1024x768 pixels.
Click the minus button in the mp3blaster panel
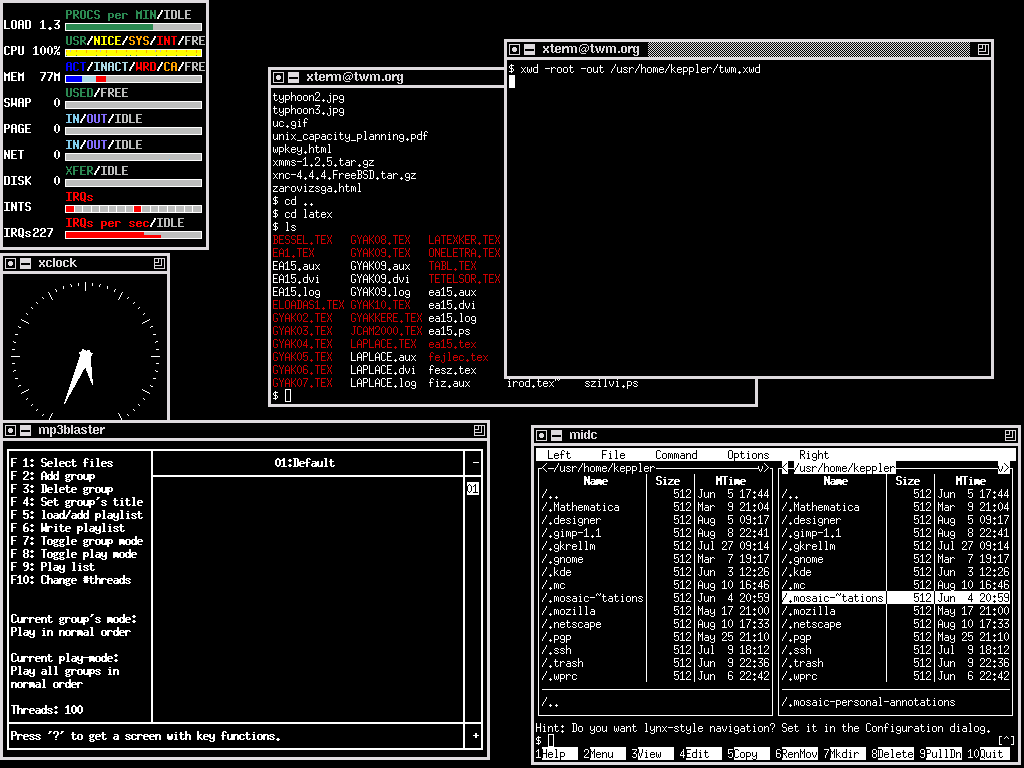(475, 462)
